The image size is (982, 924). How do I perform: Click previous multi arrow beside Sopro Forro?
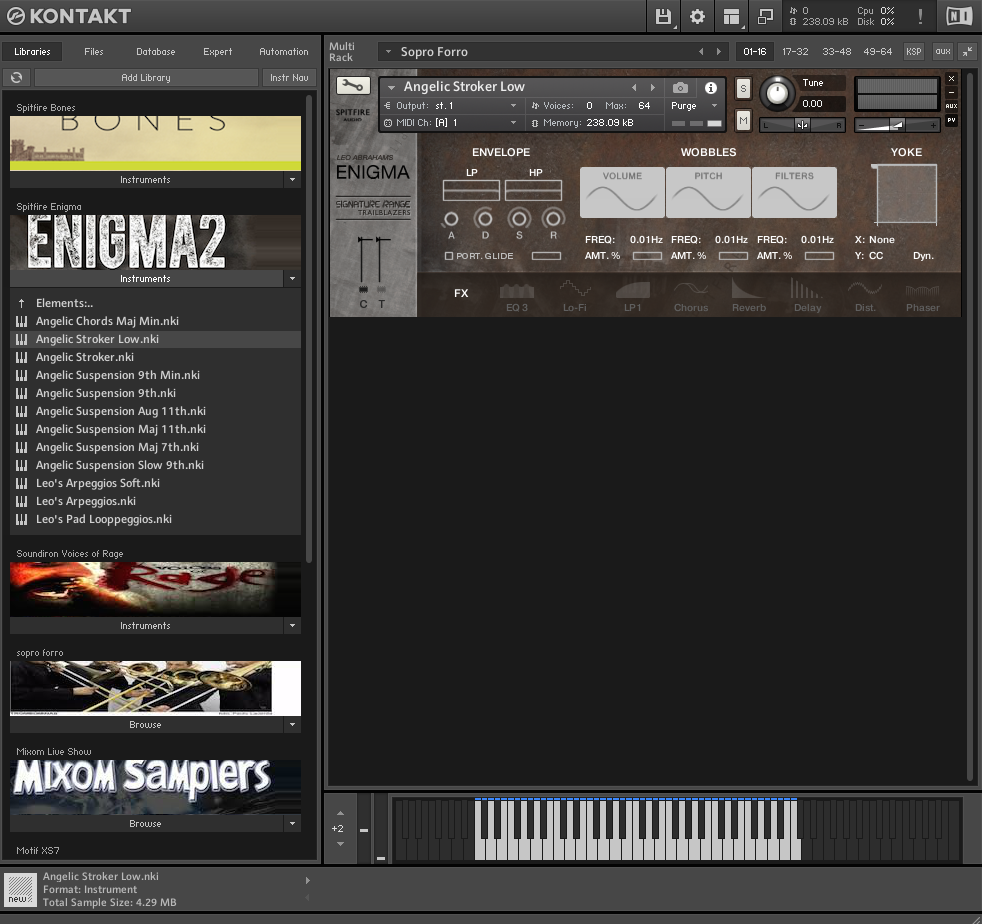pos(701,51)
